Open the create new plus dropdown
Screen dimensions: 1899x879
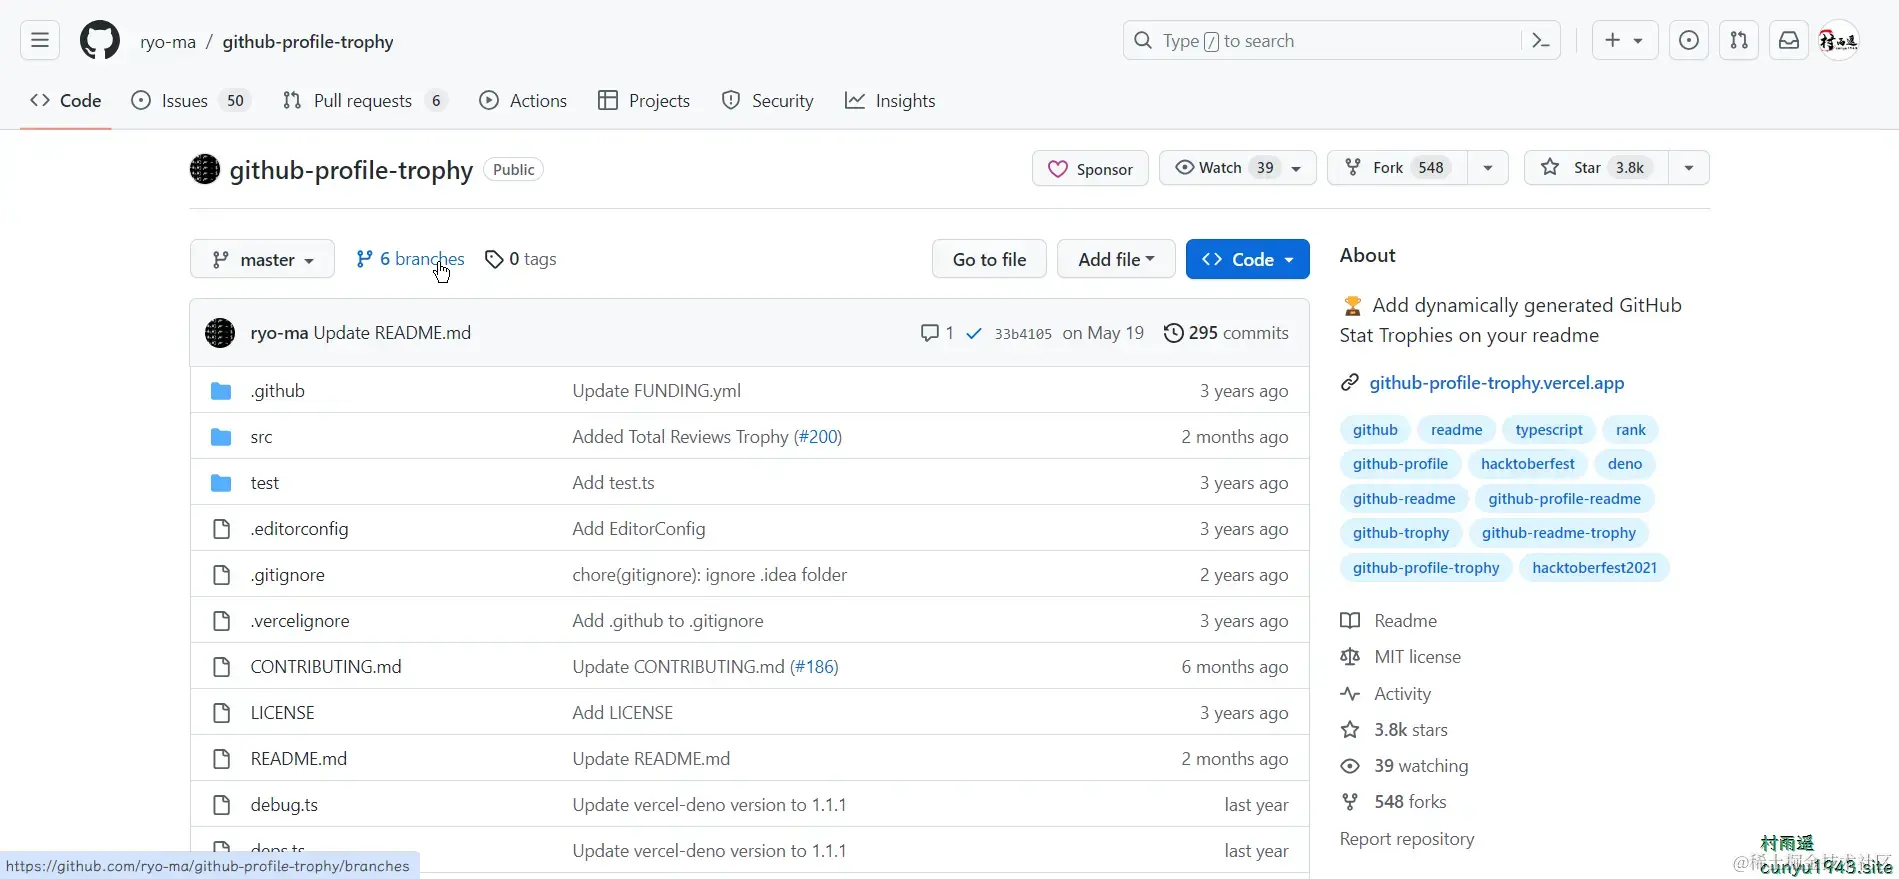(x=1624, y=41)
